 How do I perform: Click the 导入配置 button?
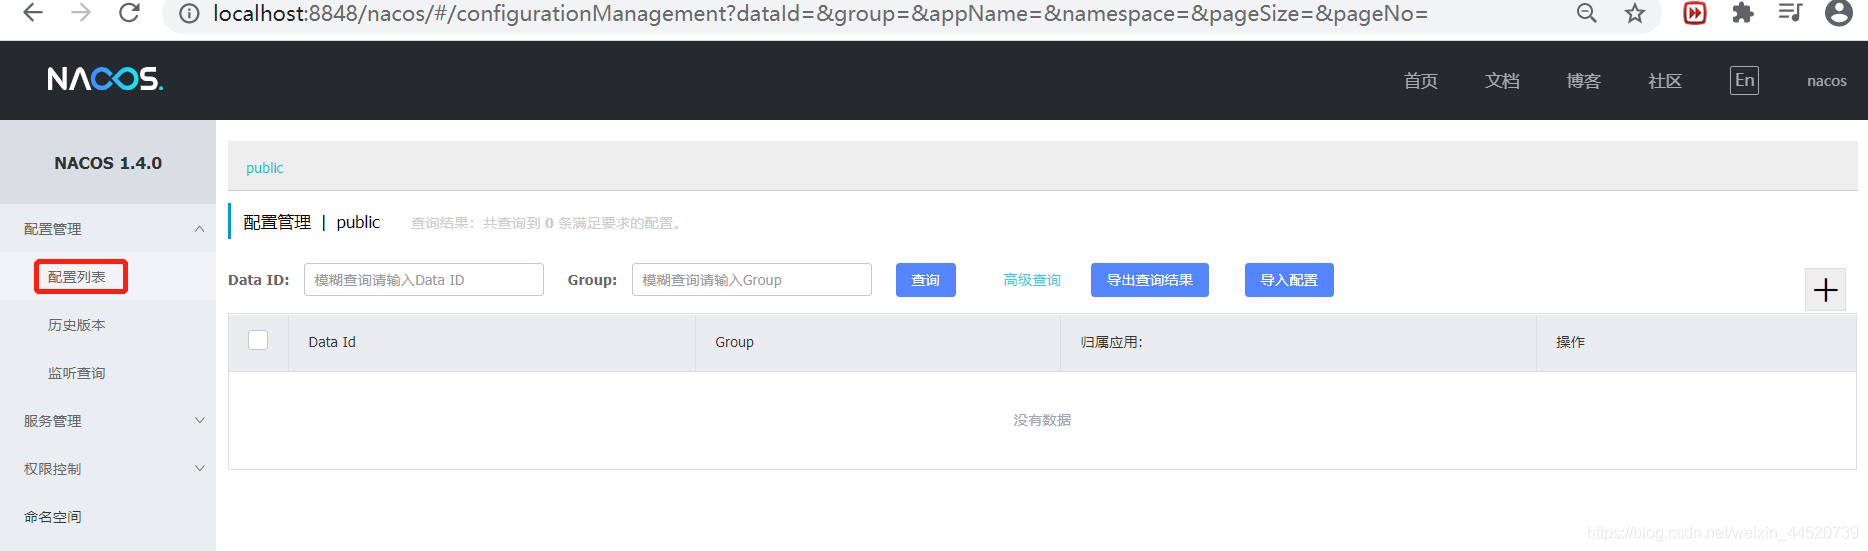pyautogui.click(x=1289, y=280)
